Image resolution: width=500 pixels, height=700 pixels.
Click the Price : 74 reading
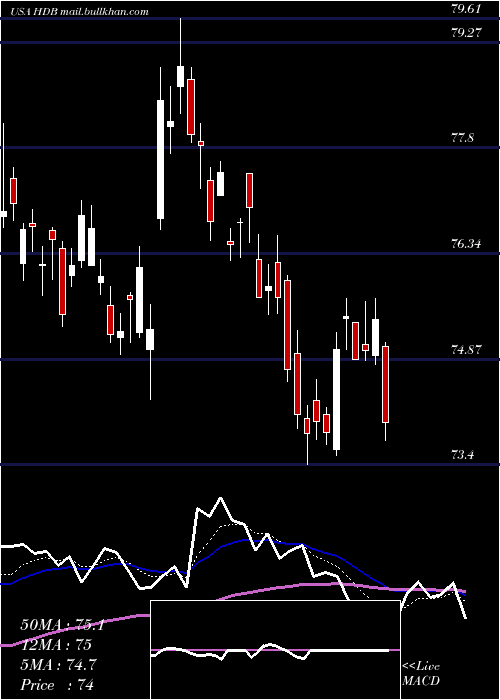click(x=57, y=685)
